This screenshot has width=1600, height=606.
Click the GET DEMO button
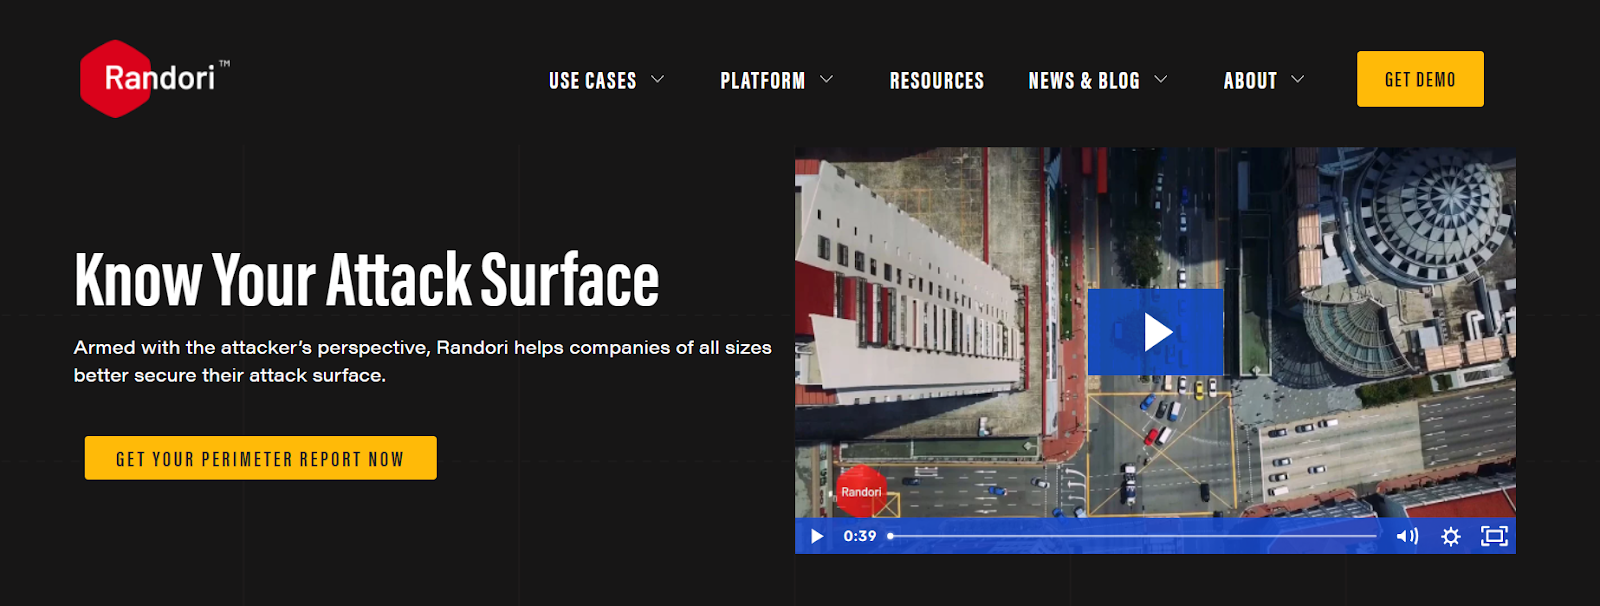pos(1420,79)
